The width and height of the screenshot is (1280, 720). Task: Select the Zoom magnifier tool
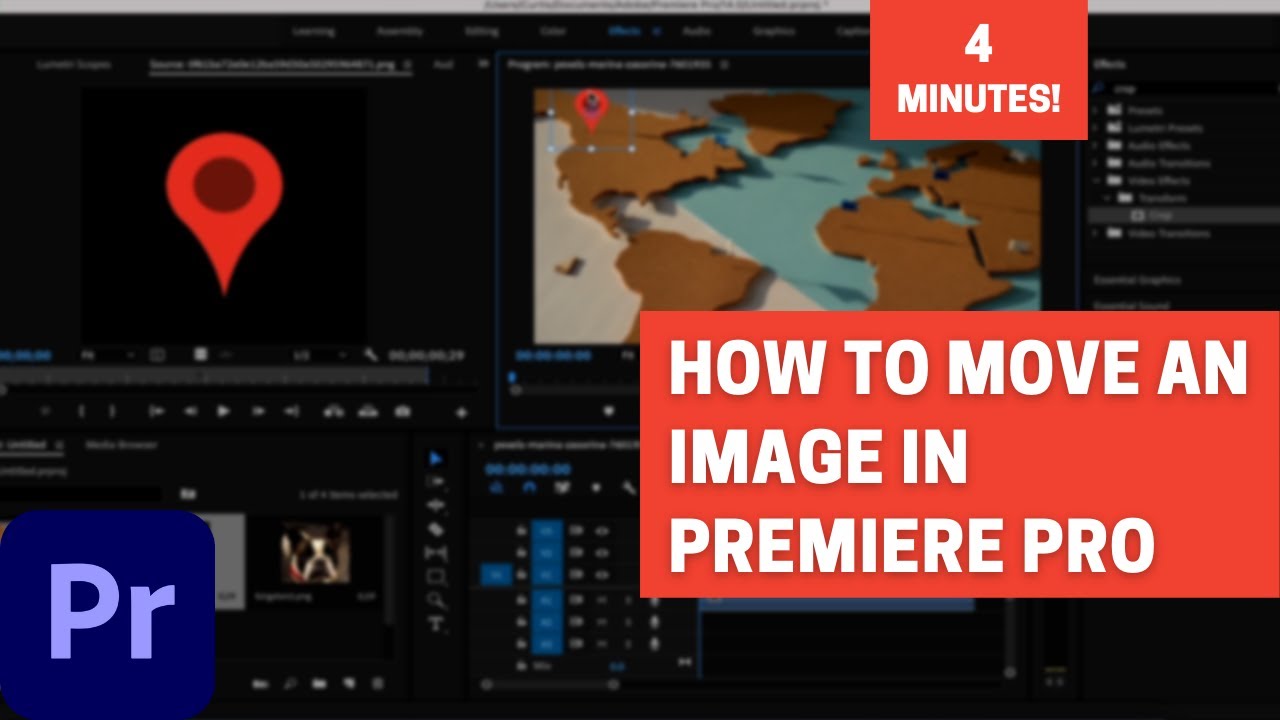click(436, 600)
